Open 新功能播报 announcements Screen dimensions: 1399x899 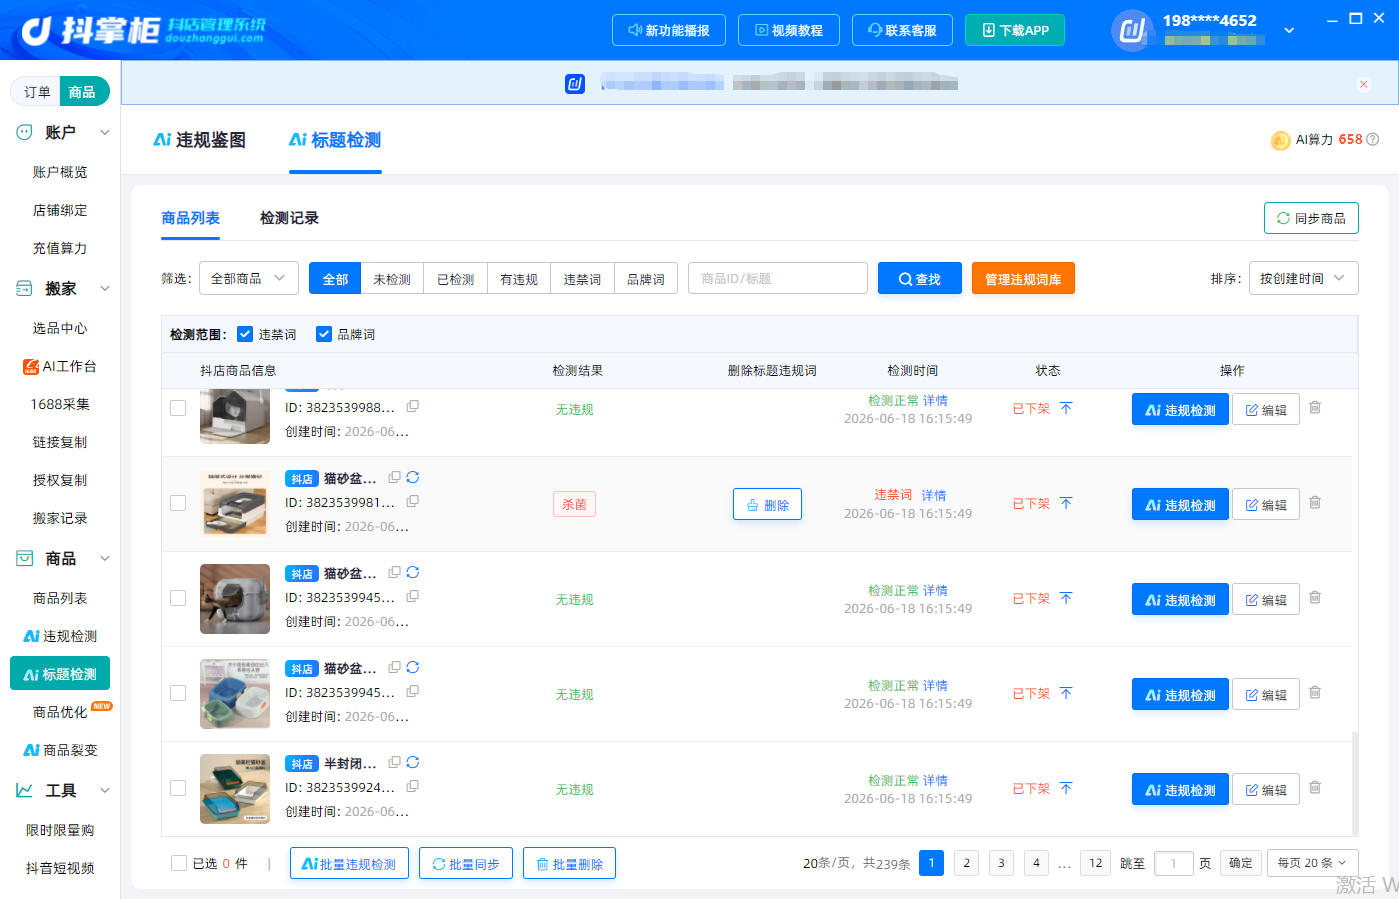pyautogui.click(x=668, y=30)
